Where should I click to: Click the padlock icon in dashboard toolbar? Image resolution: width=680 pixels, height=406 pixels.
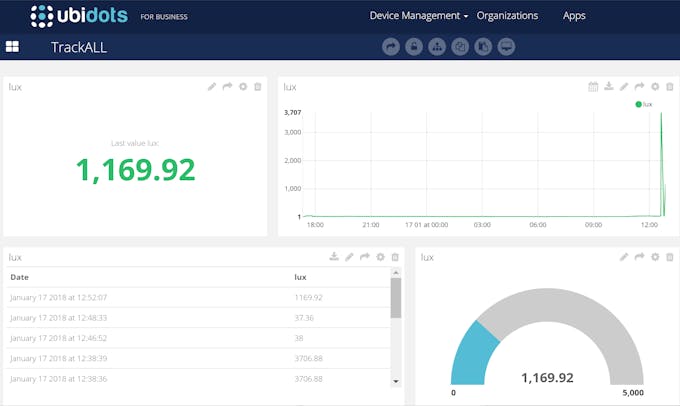click(x=414, y=46)
